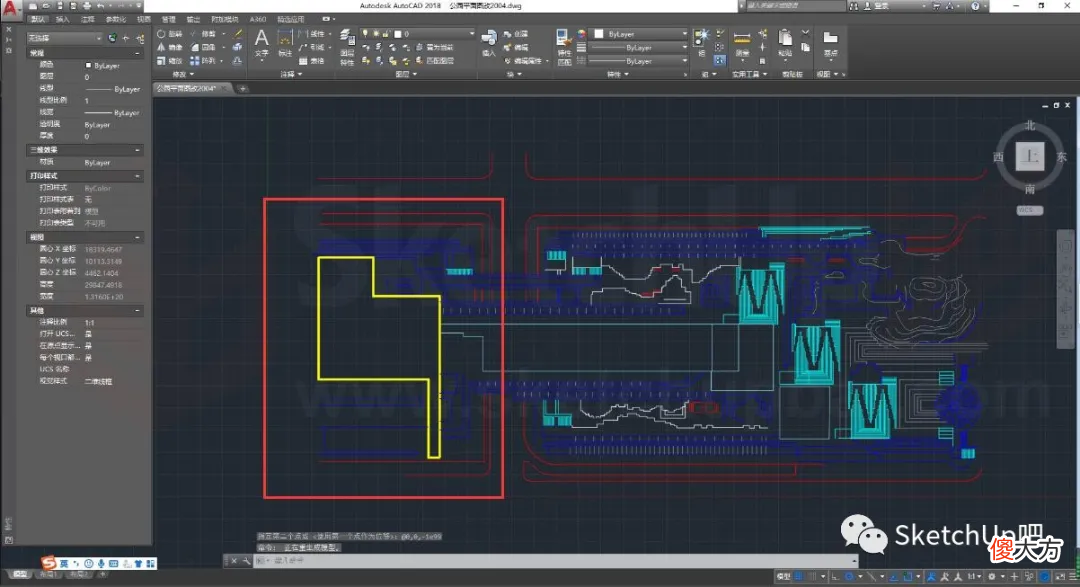Viewport: 1080px width, 587px height.
Task: Open the AutoCAD application menu logo
Action: tap(10, 9)
